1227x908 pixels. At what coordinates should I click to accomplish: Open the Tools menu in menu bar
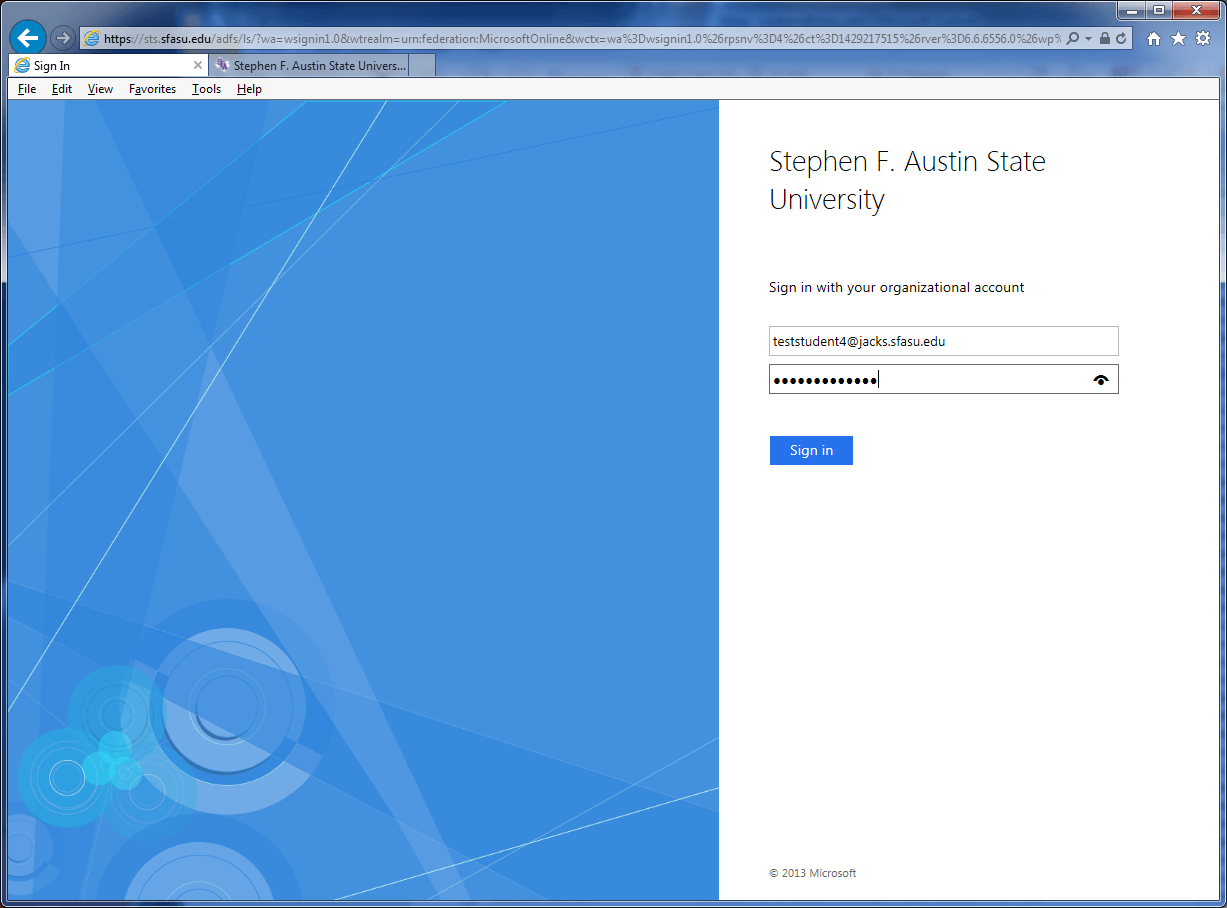206,89
